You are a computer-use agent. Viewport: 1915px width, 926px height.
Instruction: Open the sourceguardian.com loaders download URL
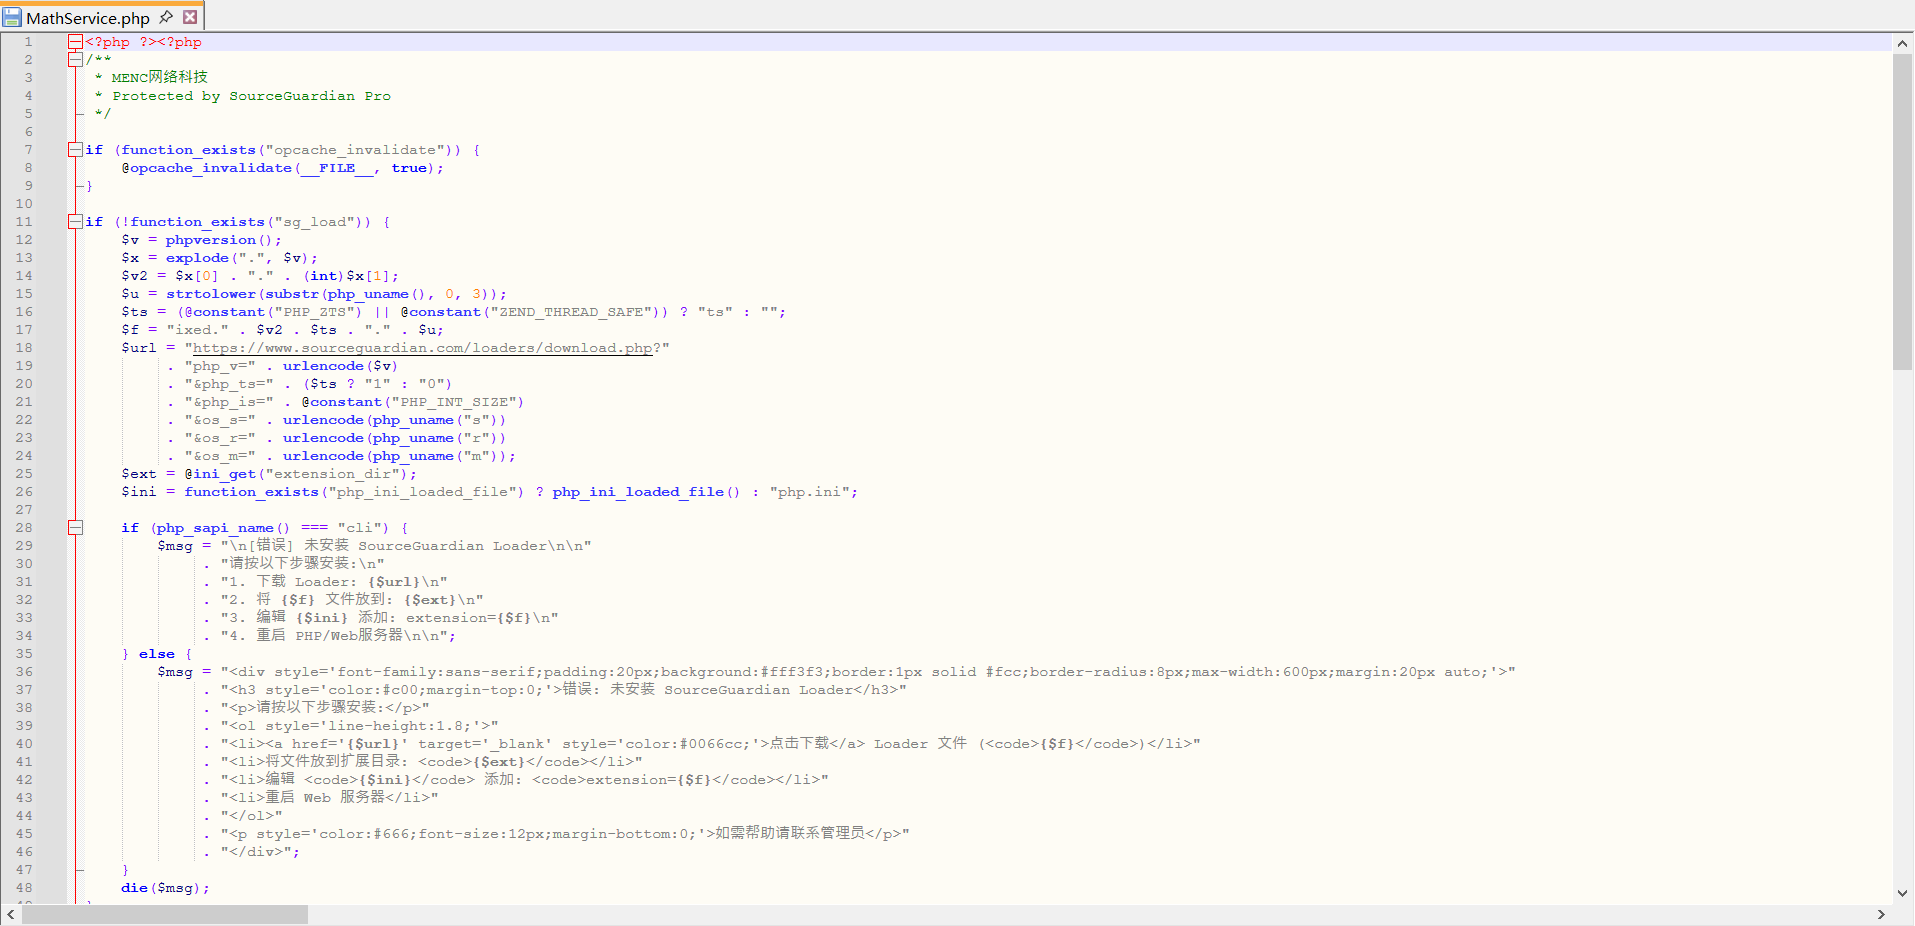[422, 348]
